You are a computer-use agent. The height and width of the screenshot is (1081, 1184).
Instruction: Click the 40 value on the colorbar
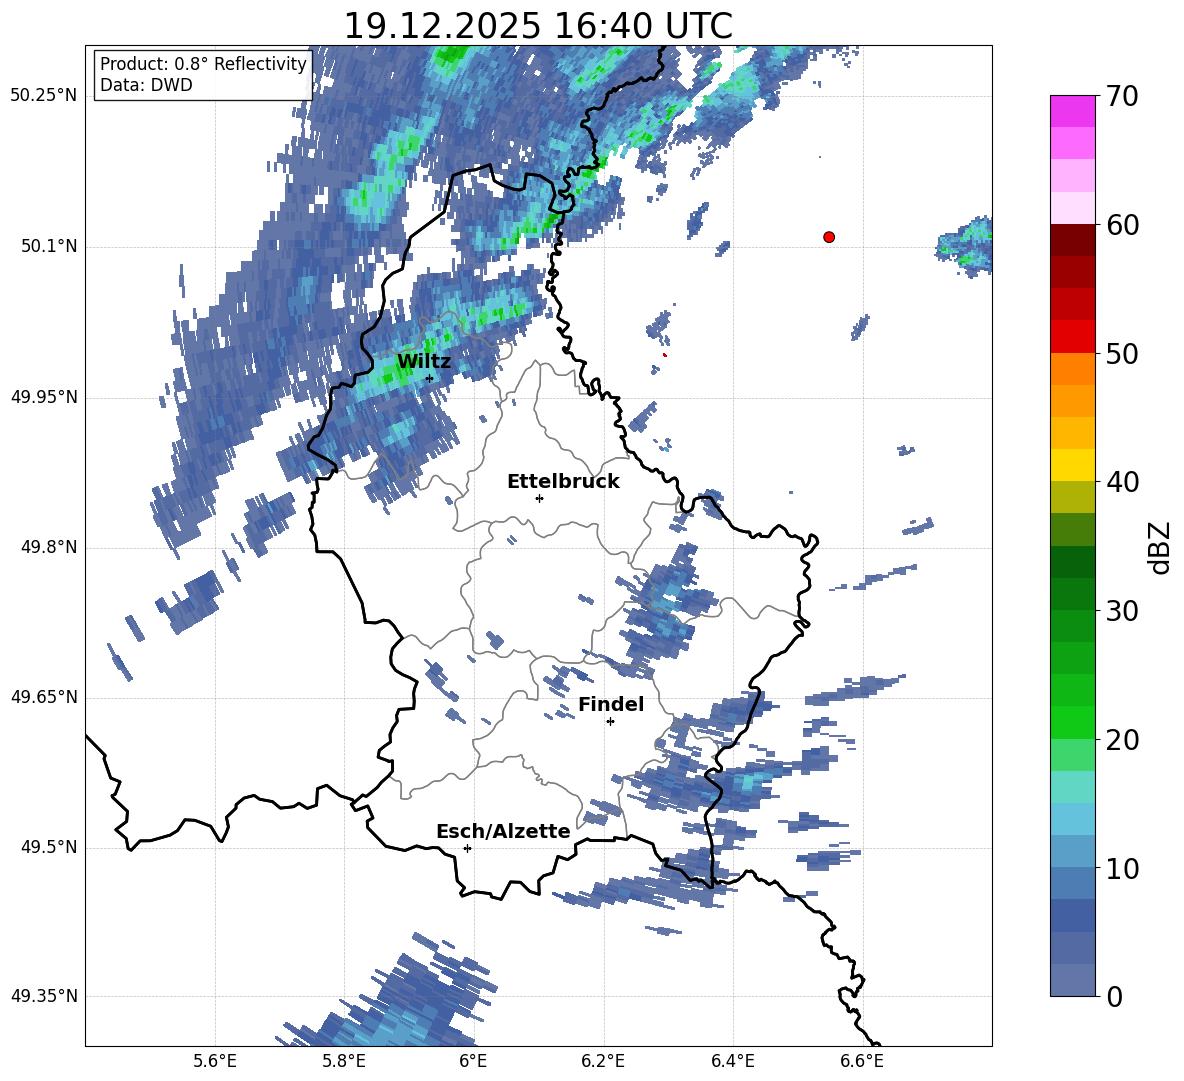[x=1122, y=482]
